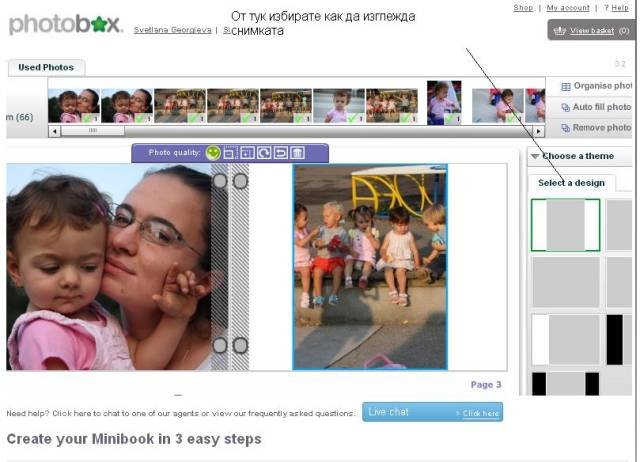This screenshot has height=462, width=640.
Task: Open the My account link
Action: coord(568,8)
